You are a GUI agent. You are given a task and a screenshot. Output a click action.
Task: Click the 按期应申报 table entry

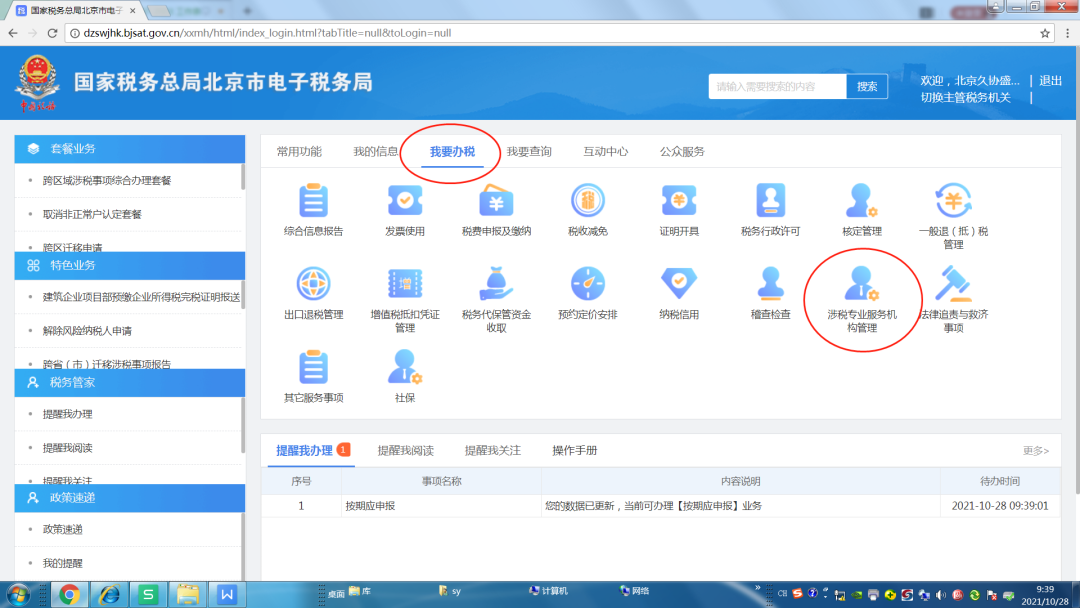(x=371, y=505)
